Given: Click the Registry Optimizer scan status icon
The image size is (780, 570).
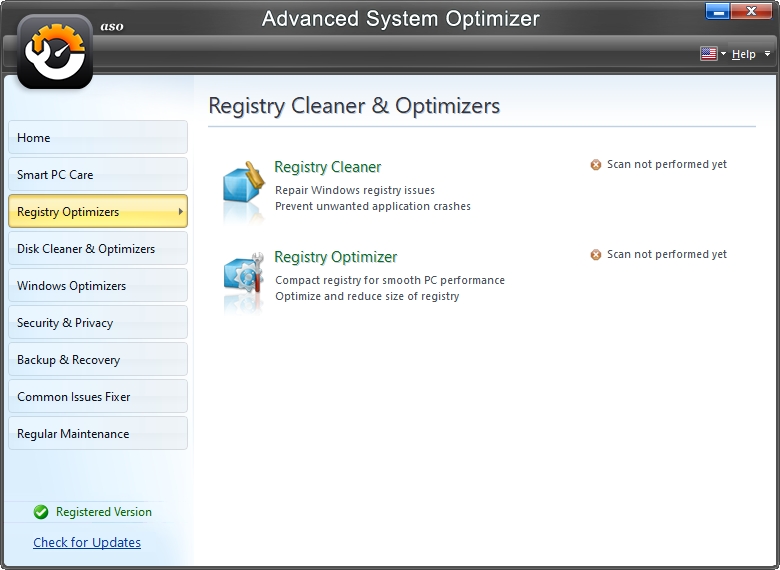Looking at the screenshot, I should [x=595, y=255].
